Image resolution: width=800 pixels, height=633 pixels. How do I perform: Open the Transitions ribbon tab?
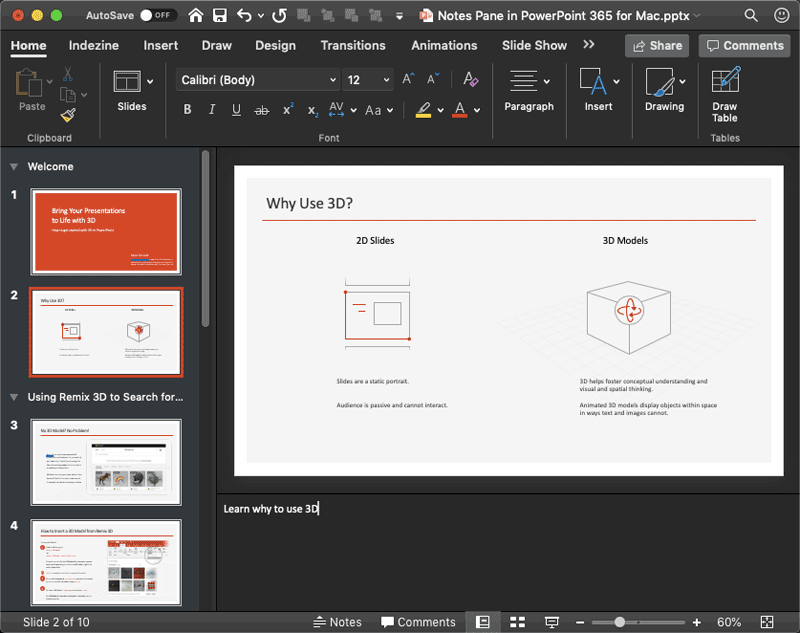353,45
